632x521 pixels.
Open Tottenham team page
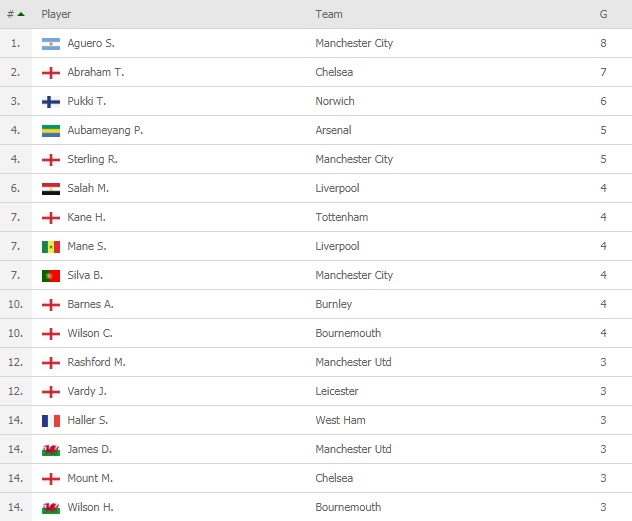pyautogui.click(x=341, y=218)
